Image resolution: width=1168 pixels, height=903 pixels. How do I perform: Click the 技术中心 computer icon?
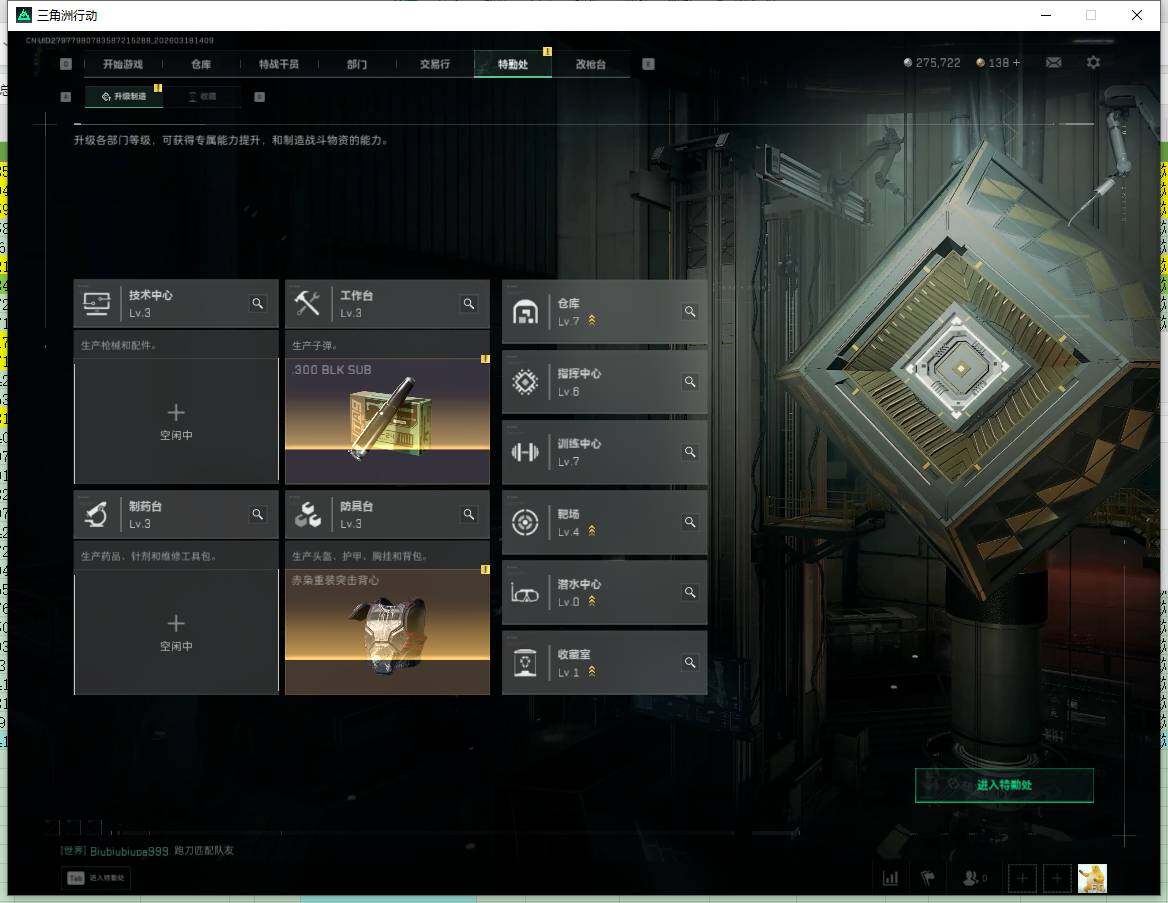click(x=97, y=304)
